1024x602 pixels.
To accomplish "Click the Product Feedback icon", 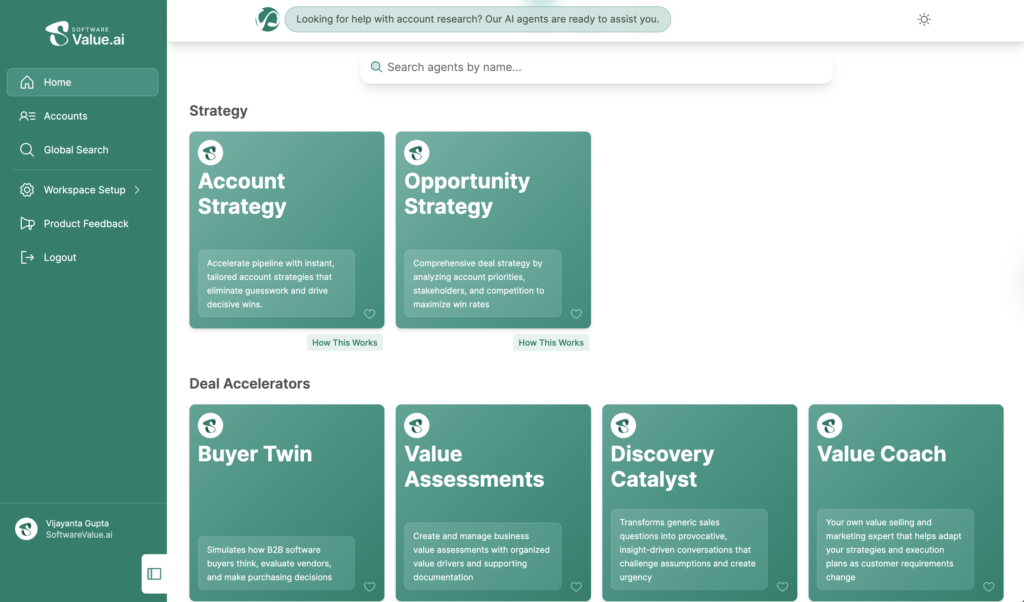I will pyautogui.click(x=27, y=224).
